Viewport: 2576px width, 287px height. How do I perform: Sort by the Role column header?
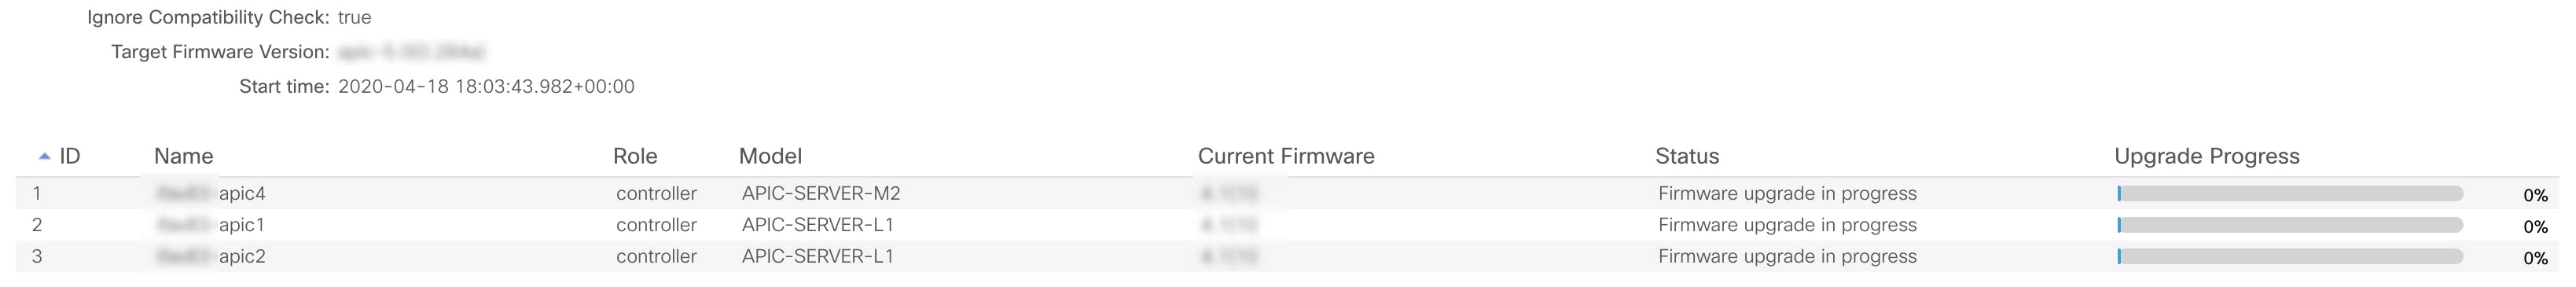[x=635, y=156]
